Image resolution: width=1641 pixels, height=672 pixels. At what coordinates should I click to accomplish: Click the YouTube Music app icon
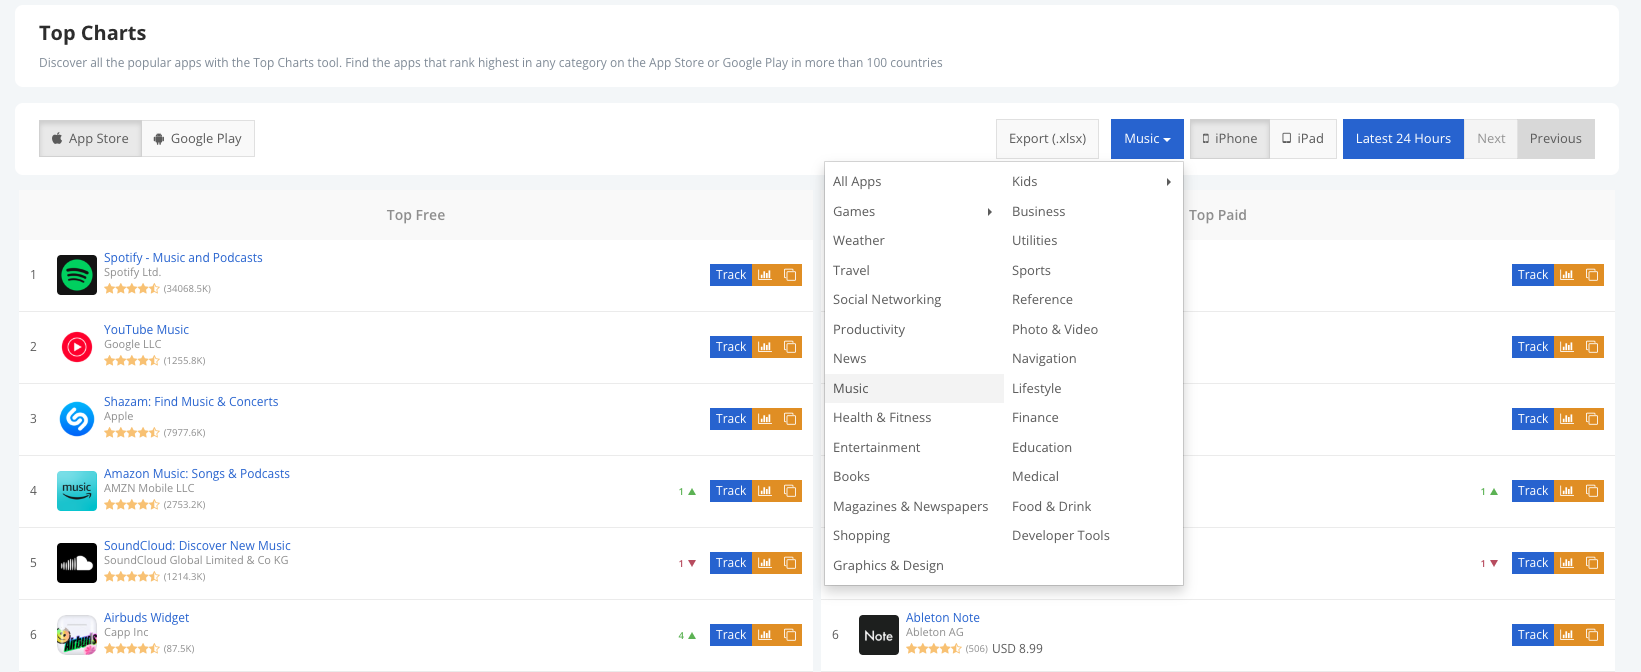77,347
